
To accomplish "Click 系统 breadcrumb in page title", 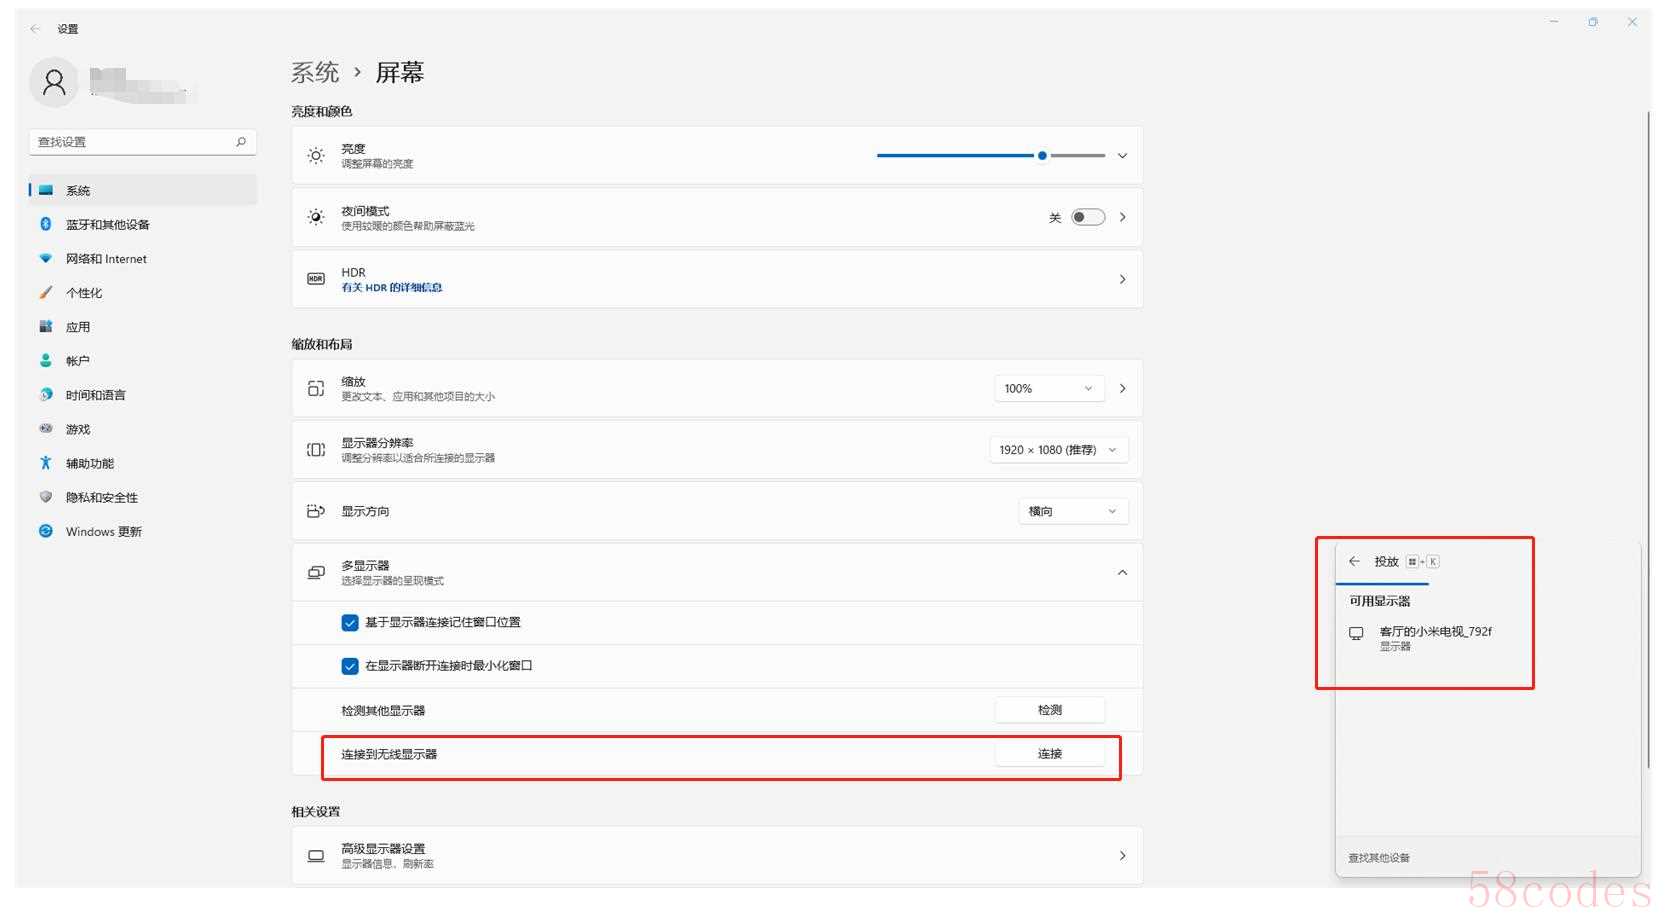I will point(315,72).
